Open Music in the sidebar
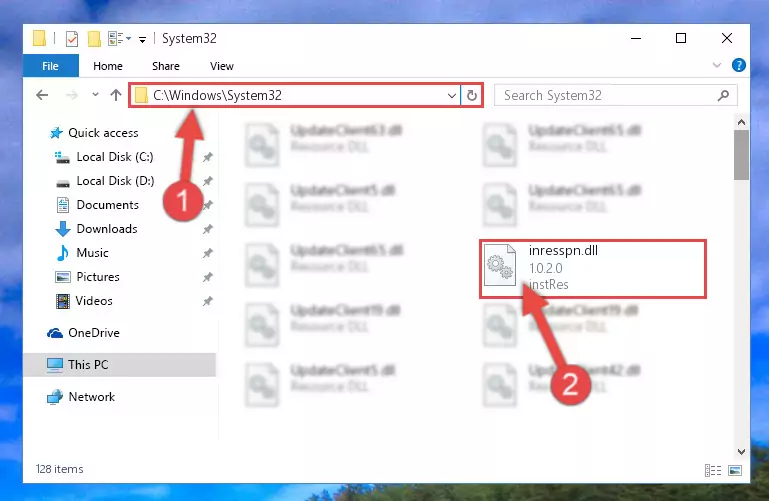The width and height of the screenshot is (769, 501). [92, 253]
